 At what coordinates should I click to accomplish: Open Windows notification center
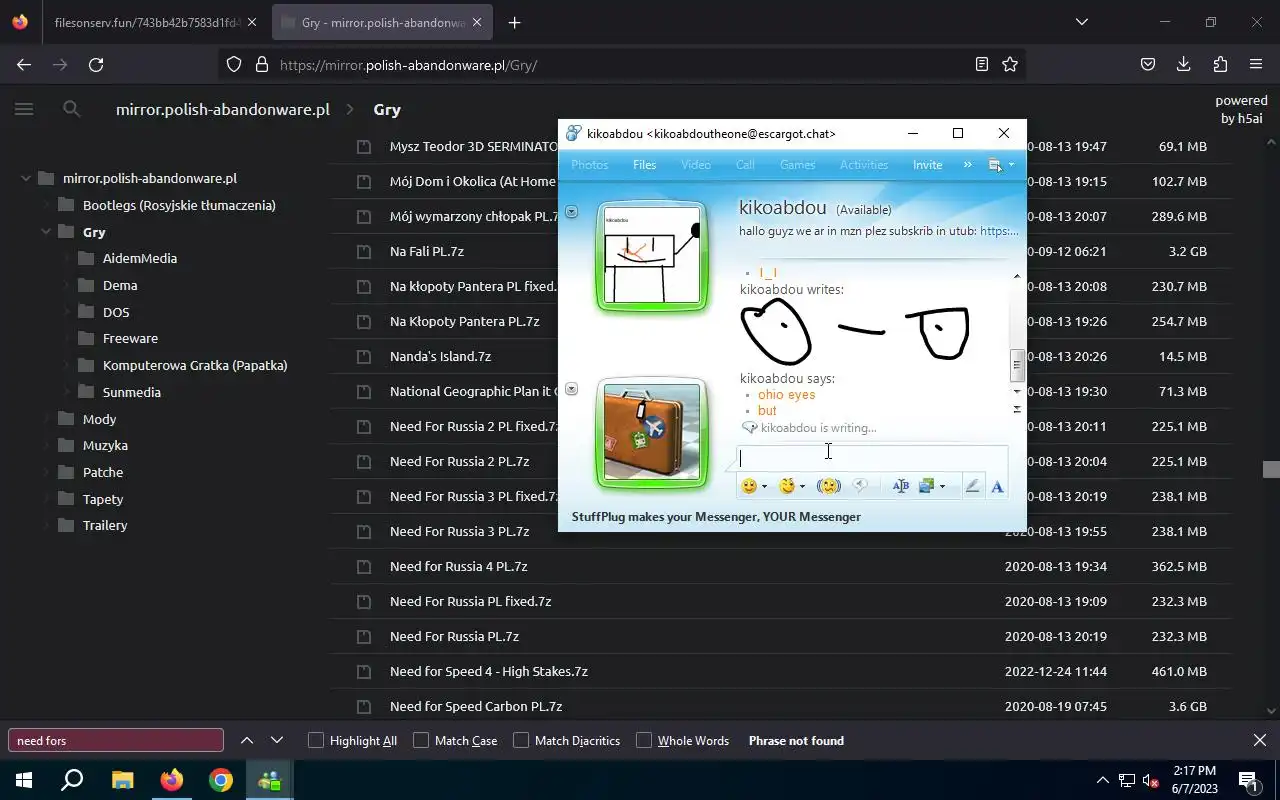[1248, 780]
